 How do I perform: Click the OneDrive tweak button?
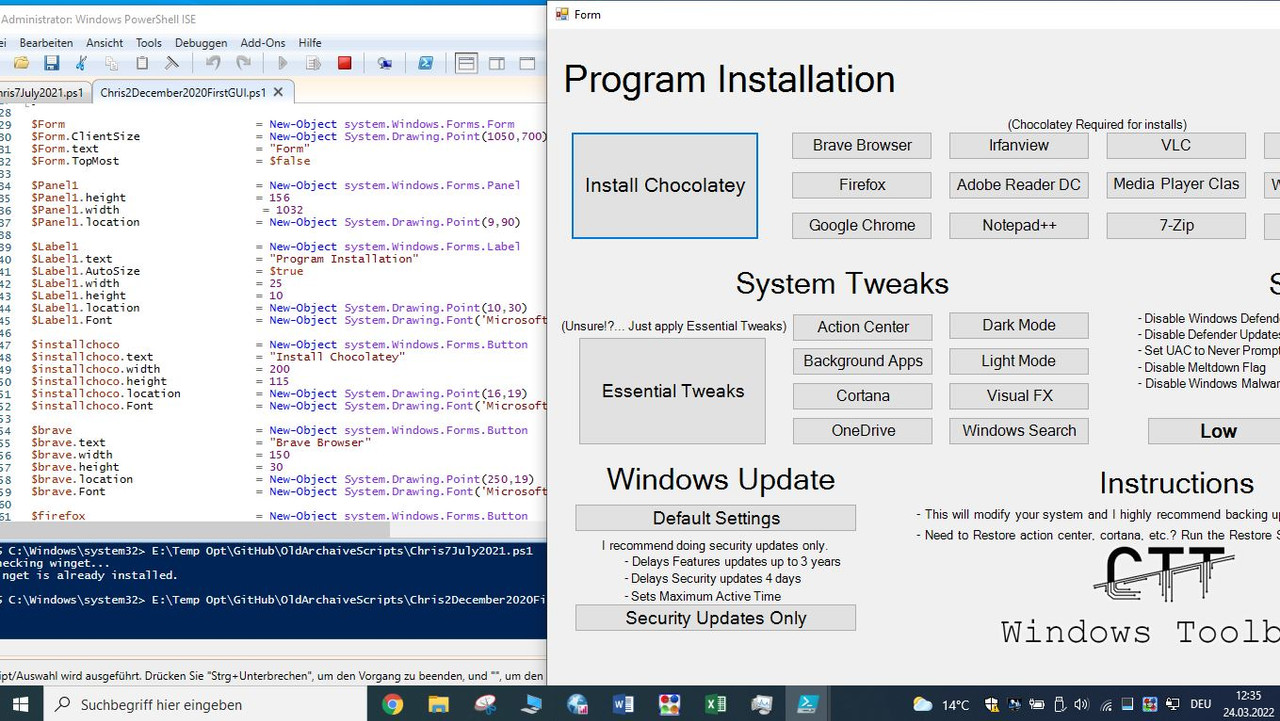tap(863, 431)
